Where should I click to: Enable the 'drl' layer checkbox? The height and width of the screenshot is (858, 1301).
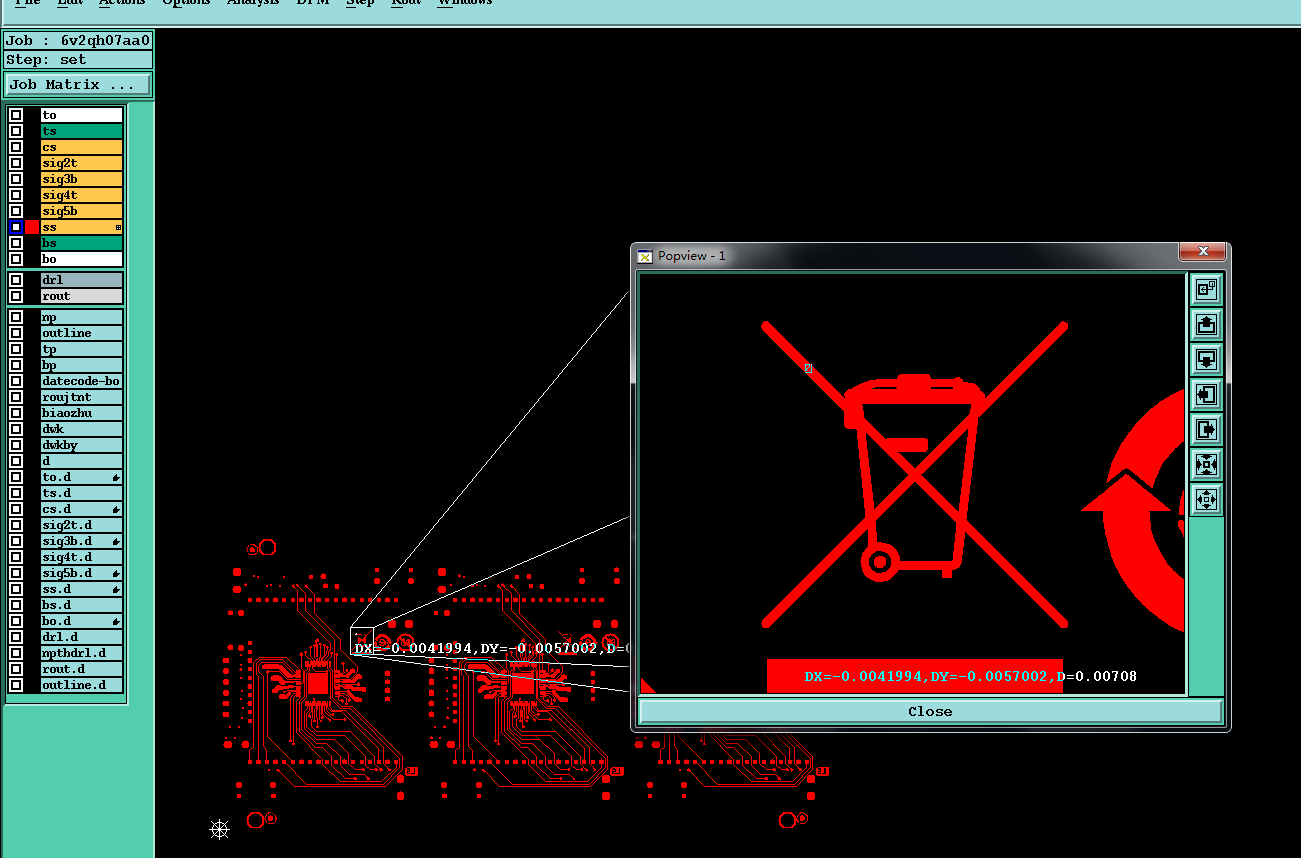[16, 280]
